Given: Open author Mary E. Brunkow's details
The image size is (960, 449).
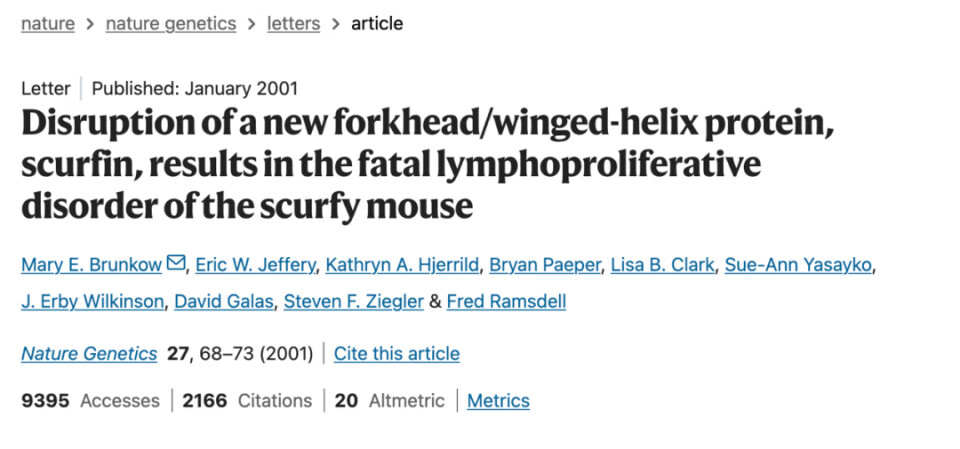Looking at the screenshot, I should [92, 265].
